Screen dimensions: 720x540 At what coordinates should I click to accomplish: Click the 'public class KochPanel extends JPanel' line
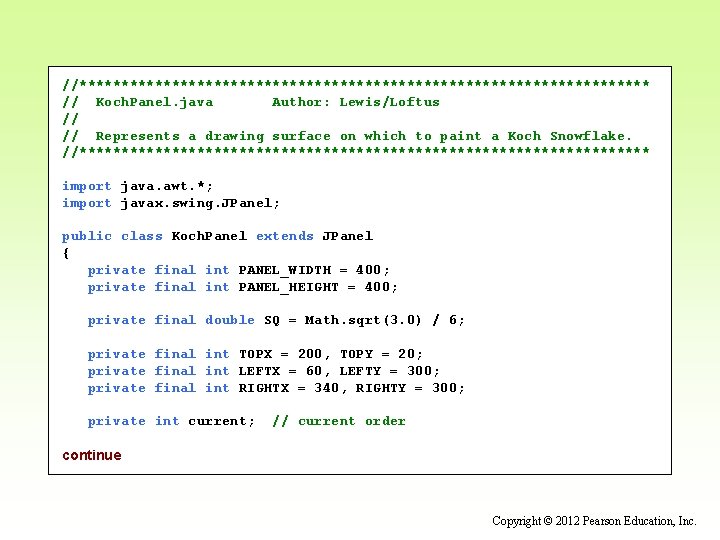point(218,236)
